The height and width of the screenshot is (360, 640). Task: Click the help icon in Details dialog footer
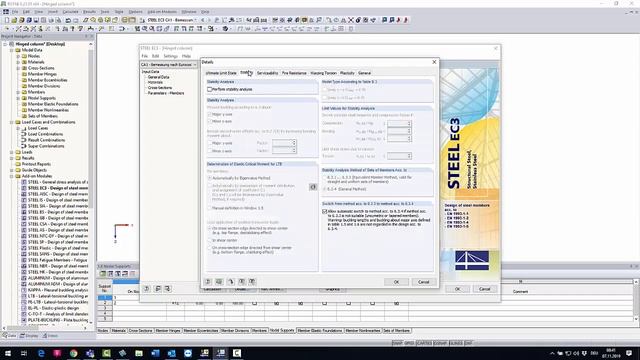208,282
